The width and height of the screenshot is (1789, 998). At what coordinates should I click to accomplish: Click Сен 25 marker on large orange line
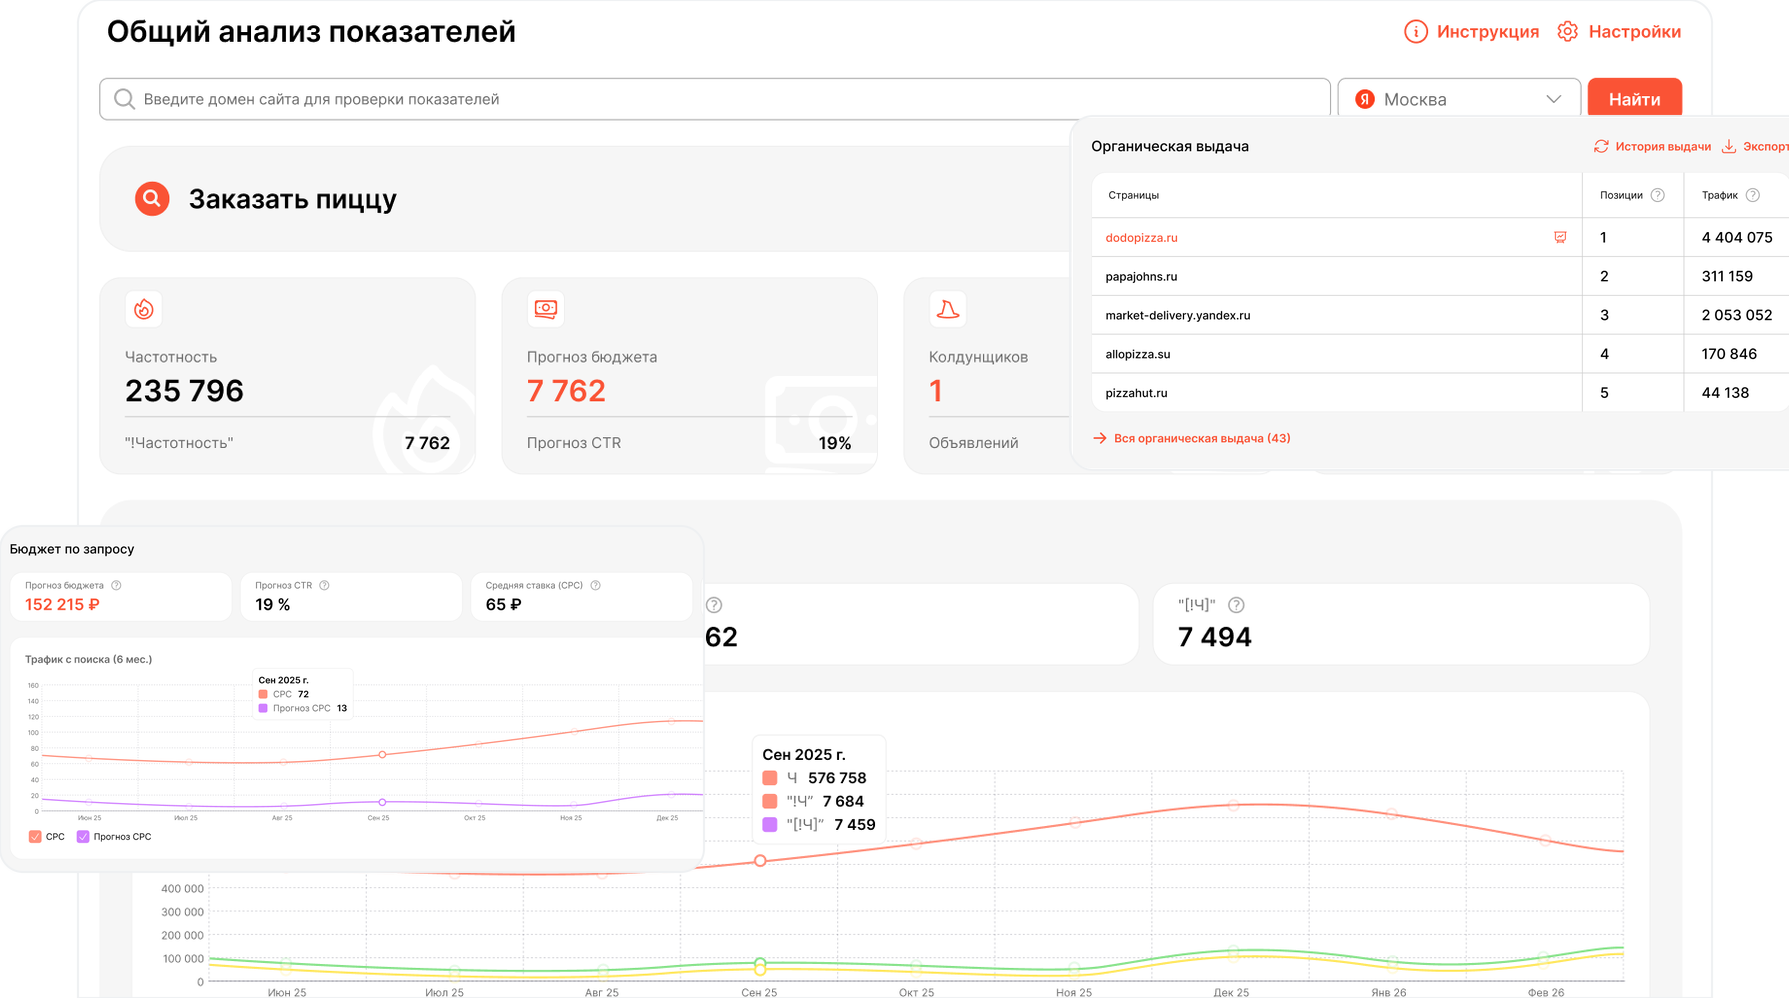(760, 861)
